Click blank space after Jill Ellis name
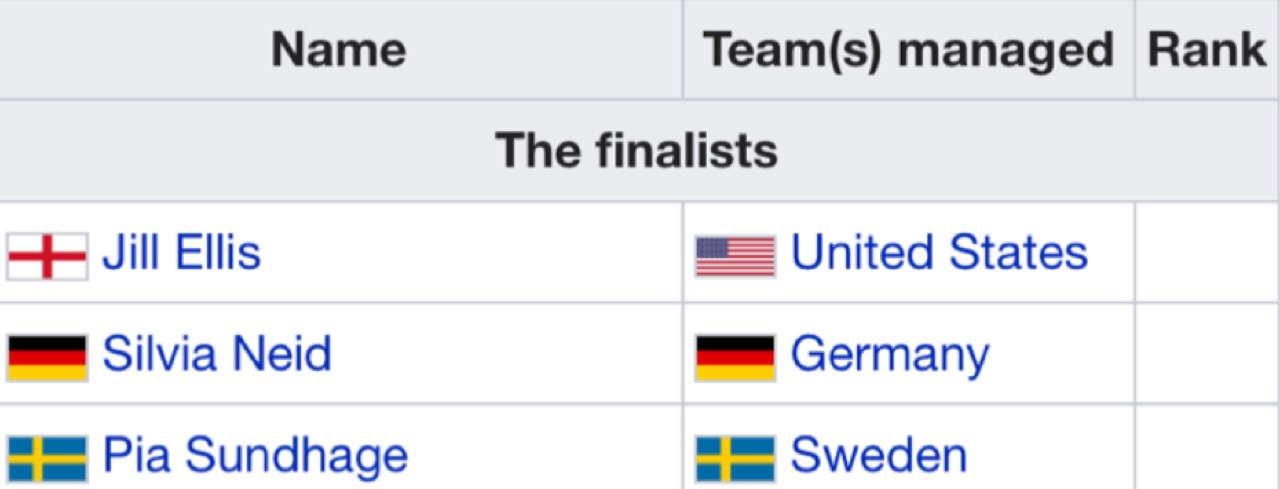Image resolution: width=1280 pixels, height=489 pixels. [x=470, y=252]
